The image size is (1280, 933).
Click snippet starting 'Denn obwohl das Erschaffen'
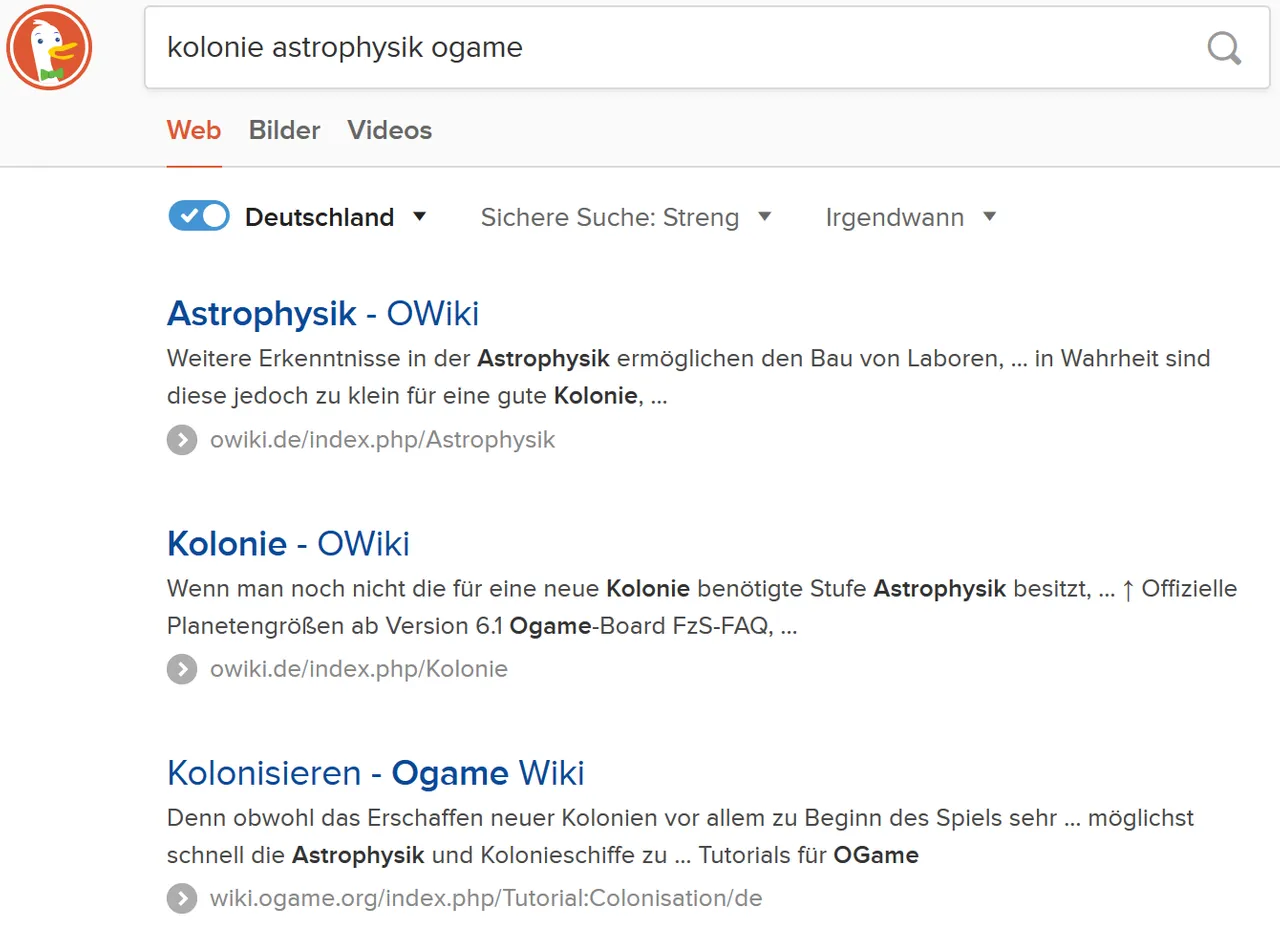pyautogui.click(x=681, y=836)
